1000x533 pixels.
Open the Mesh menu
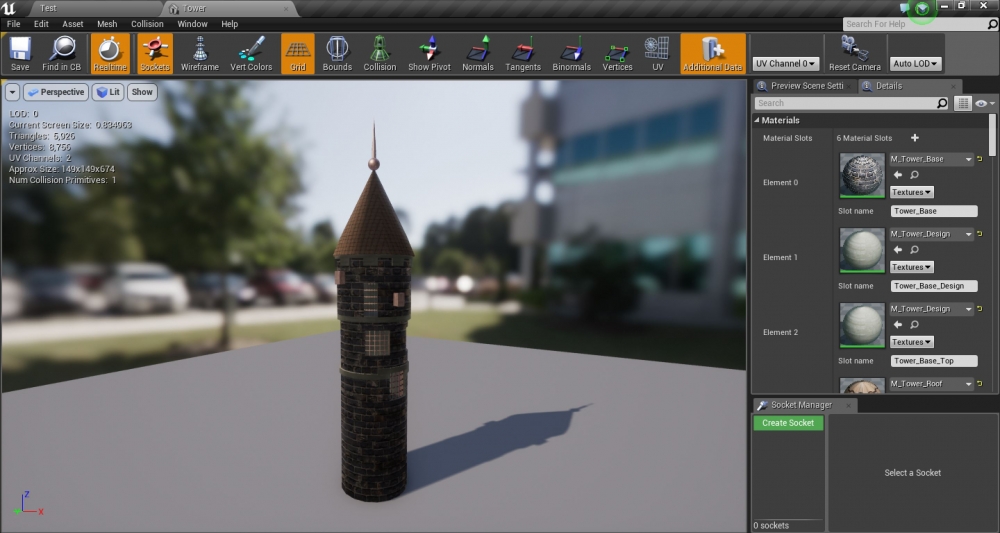(107, 23)
